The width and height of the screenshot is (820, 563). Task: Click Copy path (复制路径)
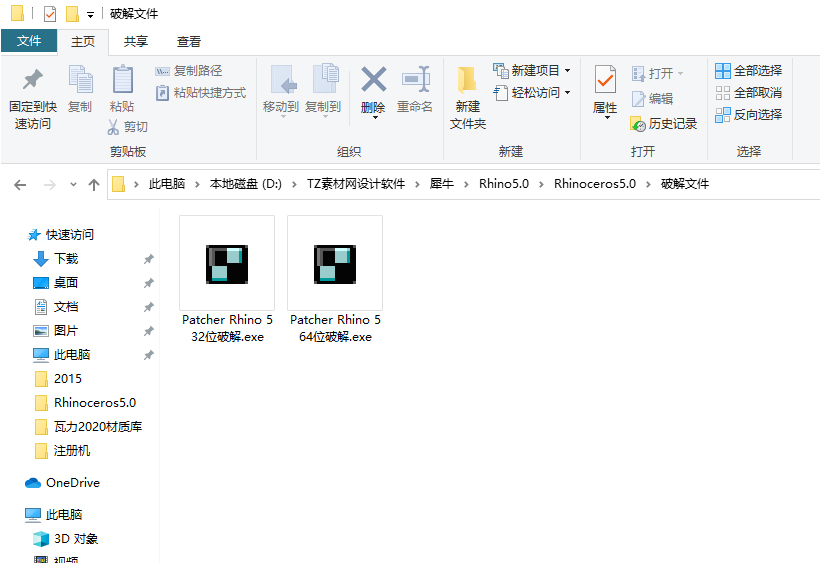tap(189, 71)
